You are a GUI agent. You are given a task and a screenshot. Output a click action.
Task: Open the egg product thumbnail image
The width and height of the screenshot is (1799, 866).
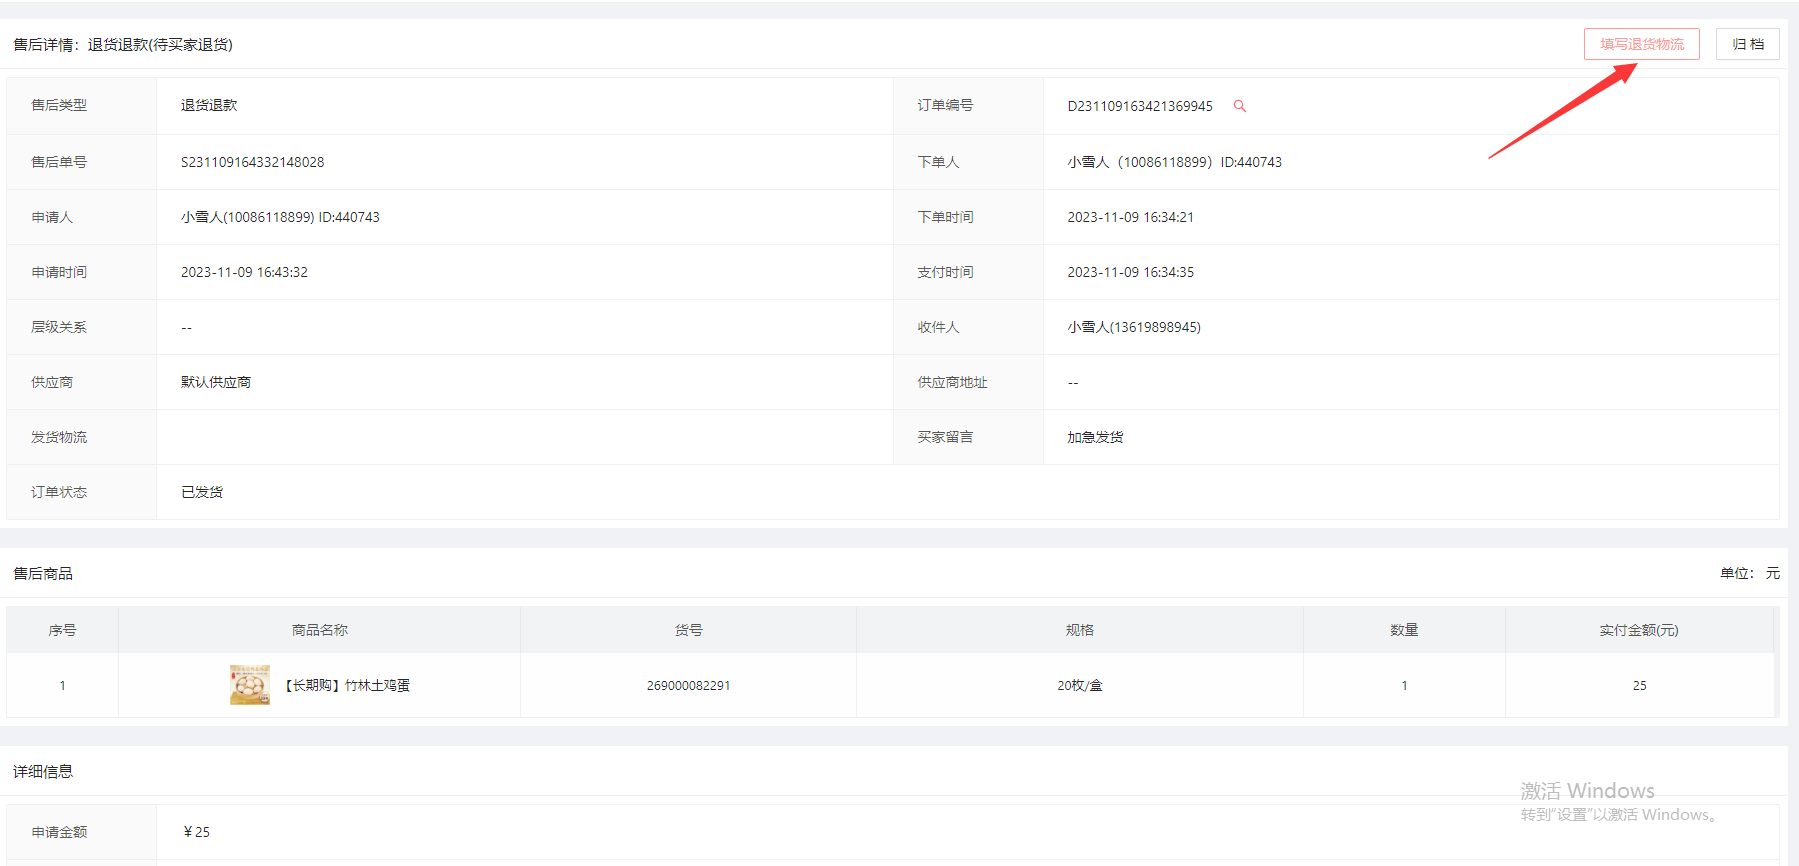pos(250,685)
